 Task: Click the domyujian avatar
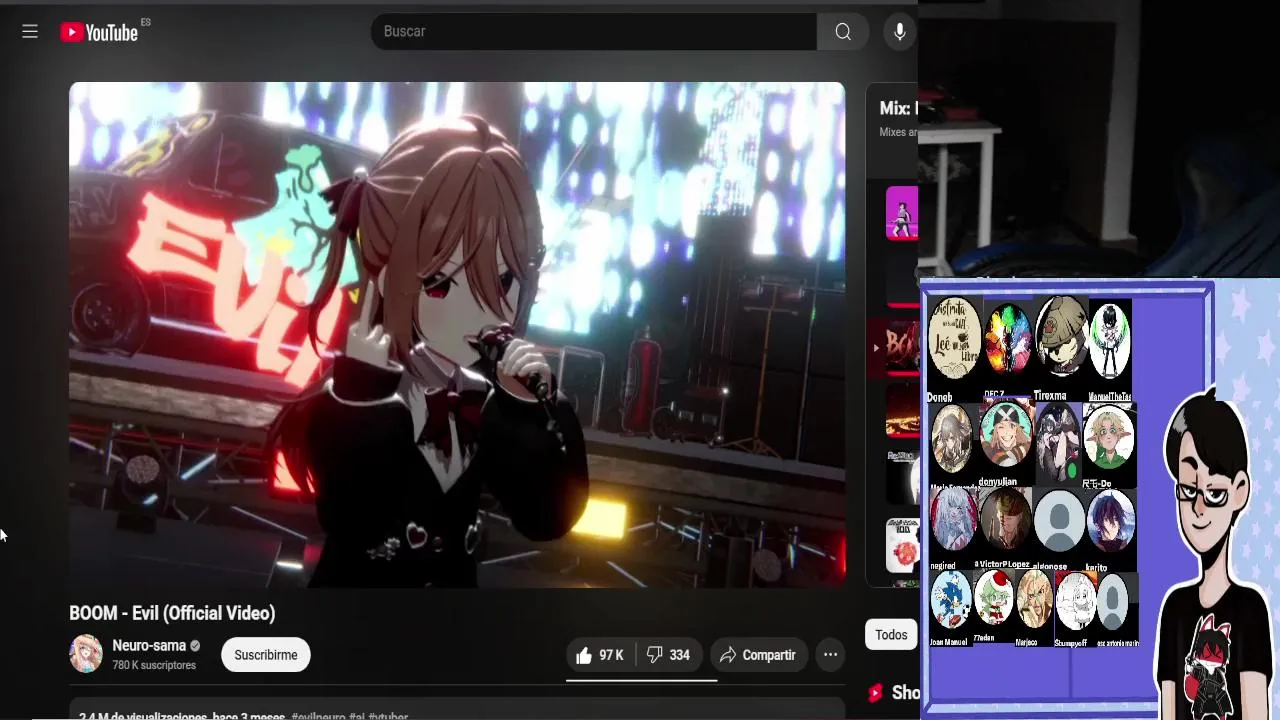[x=1005, y=434]
